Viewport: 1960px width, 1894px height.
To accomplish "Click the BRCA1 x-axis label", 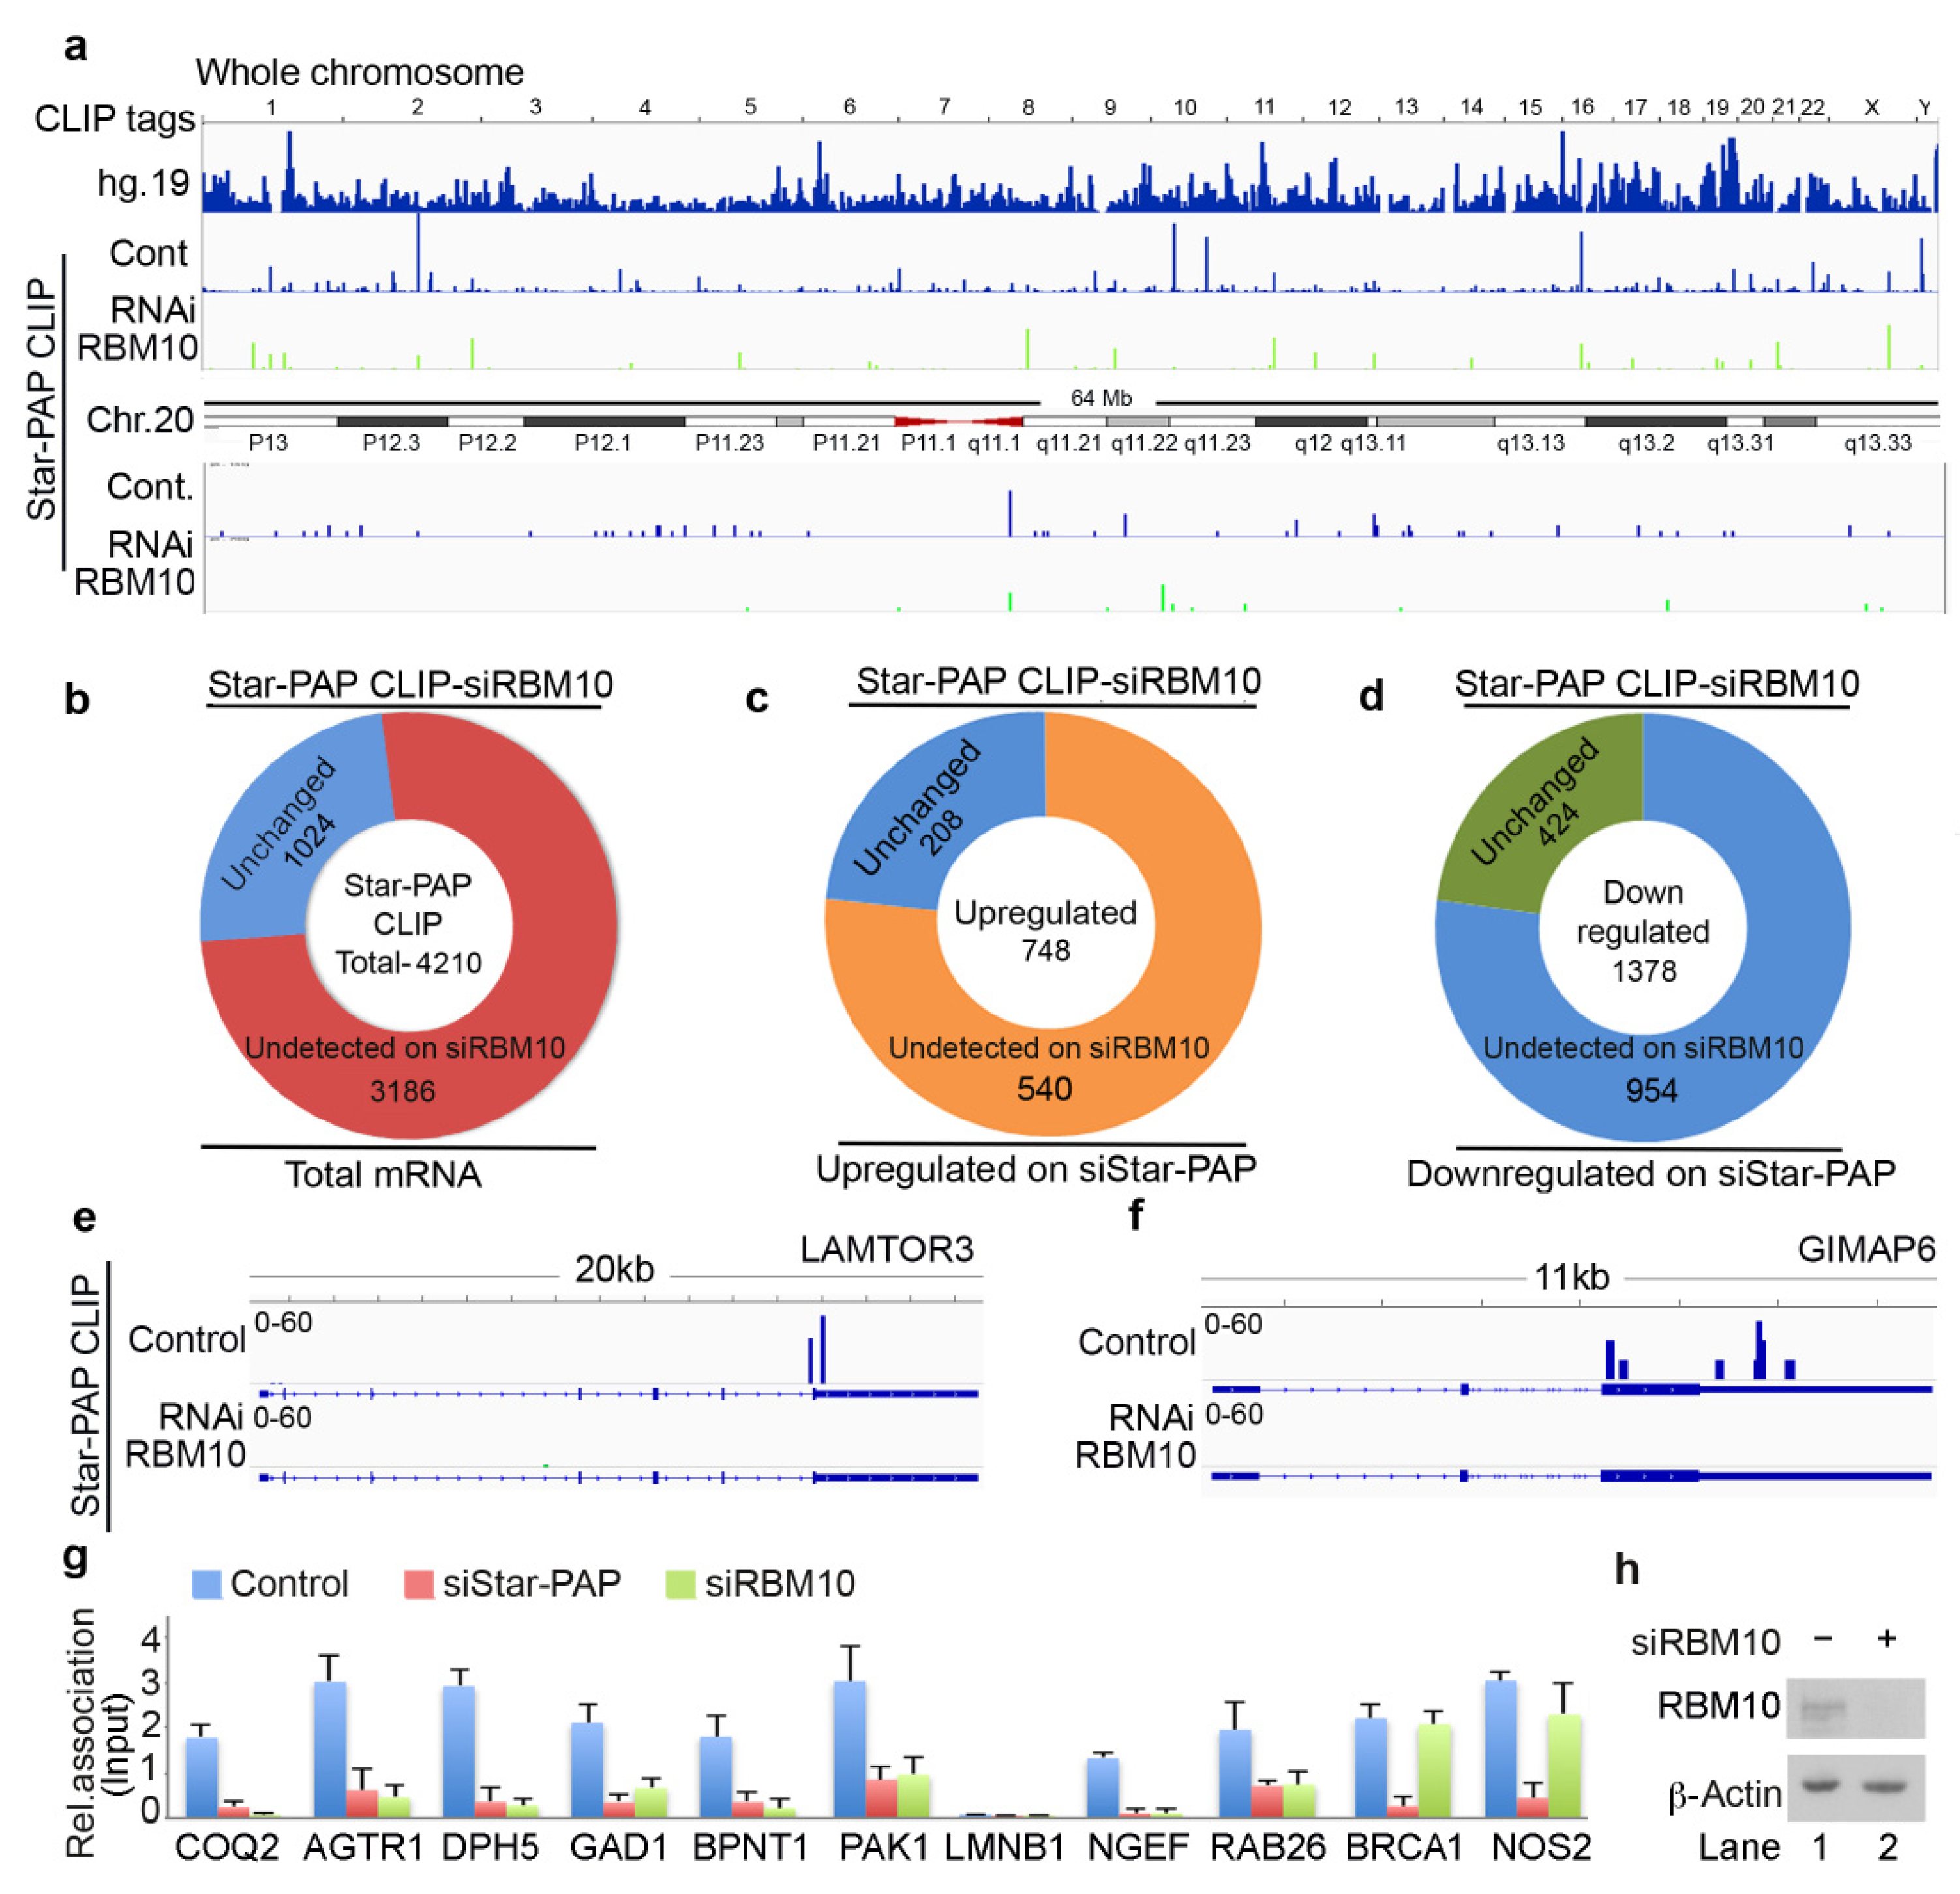I will pyautogui.click(x=1403, y=1847).
